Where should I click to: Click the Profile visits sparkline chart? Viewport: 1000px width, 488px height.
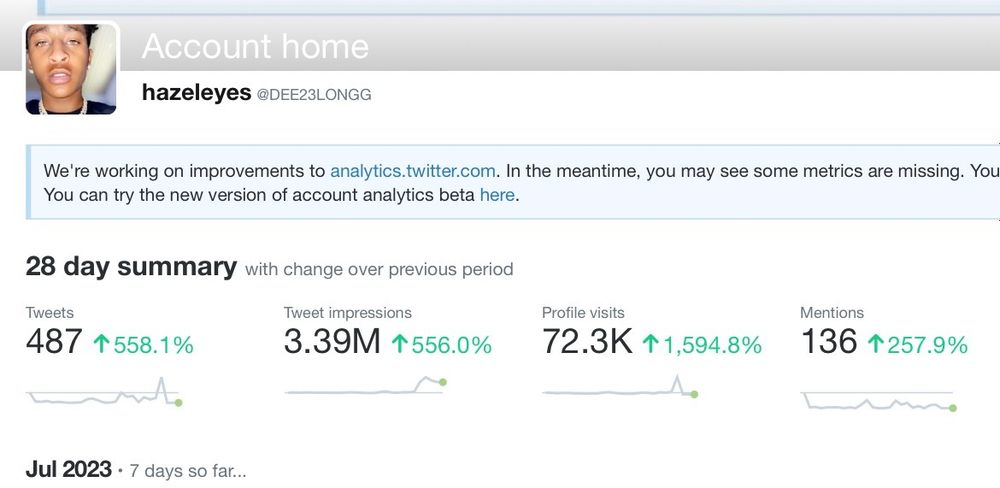coord(620,387)
